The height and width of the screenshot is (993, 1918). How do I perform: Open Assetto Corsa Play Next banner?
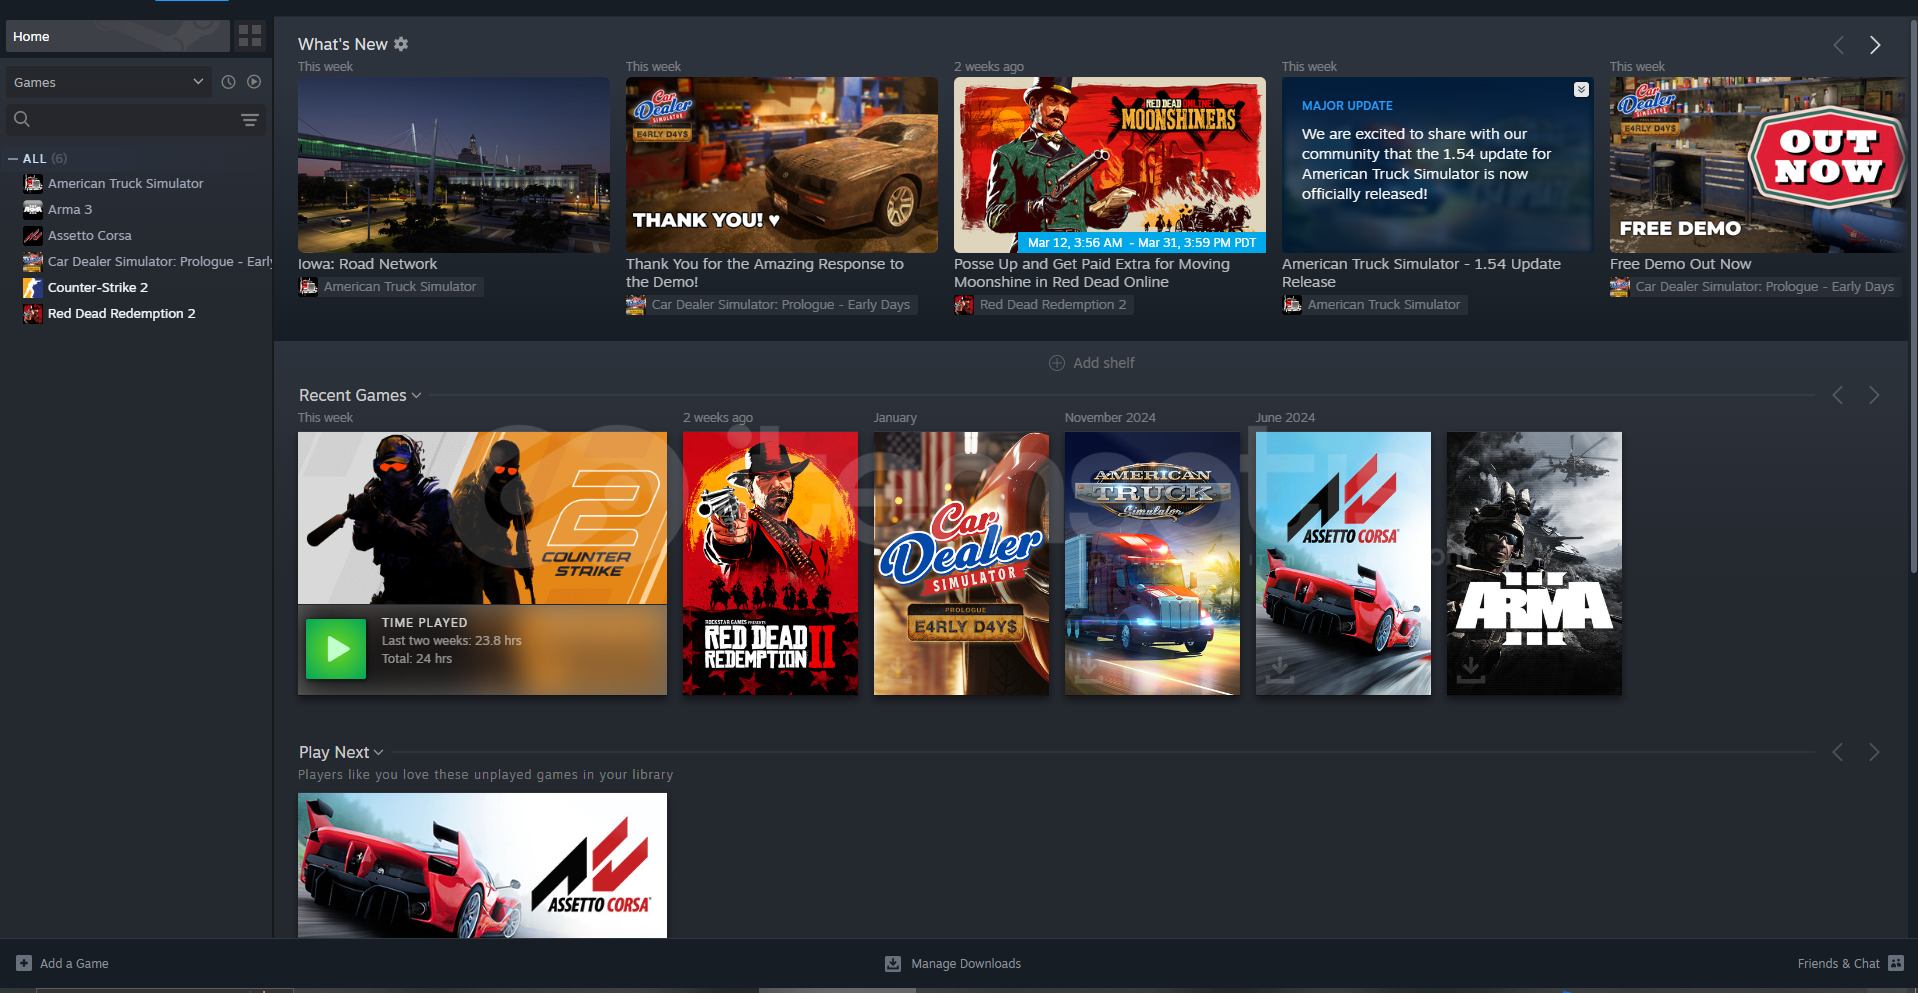(x=482, y=865)
